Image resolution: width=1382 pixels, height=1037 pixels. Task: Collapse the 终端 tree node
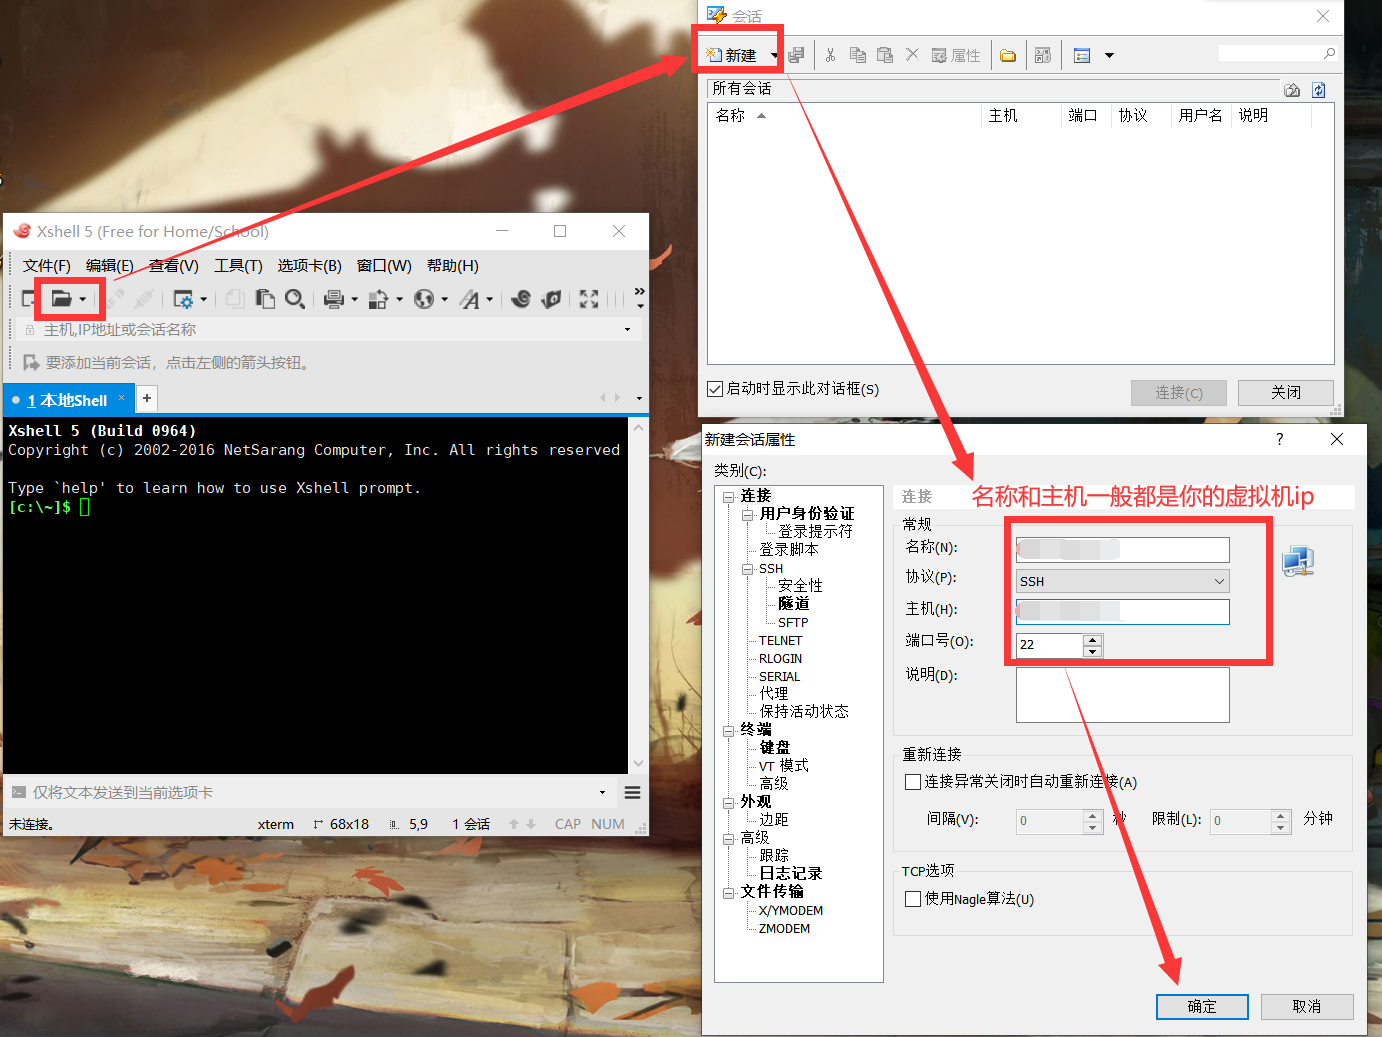[x=729, y=731]
